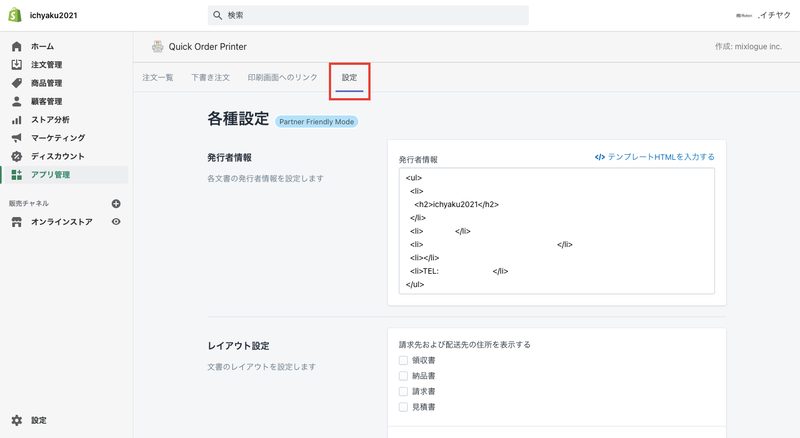Click inside the 発行者情報 HTML textarea
This screenshot has width=800, height=438.
tap(557, 231)
